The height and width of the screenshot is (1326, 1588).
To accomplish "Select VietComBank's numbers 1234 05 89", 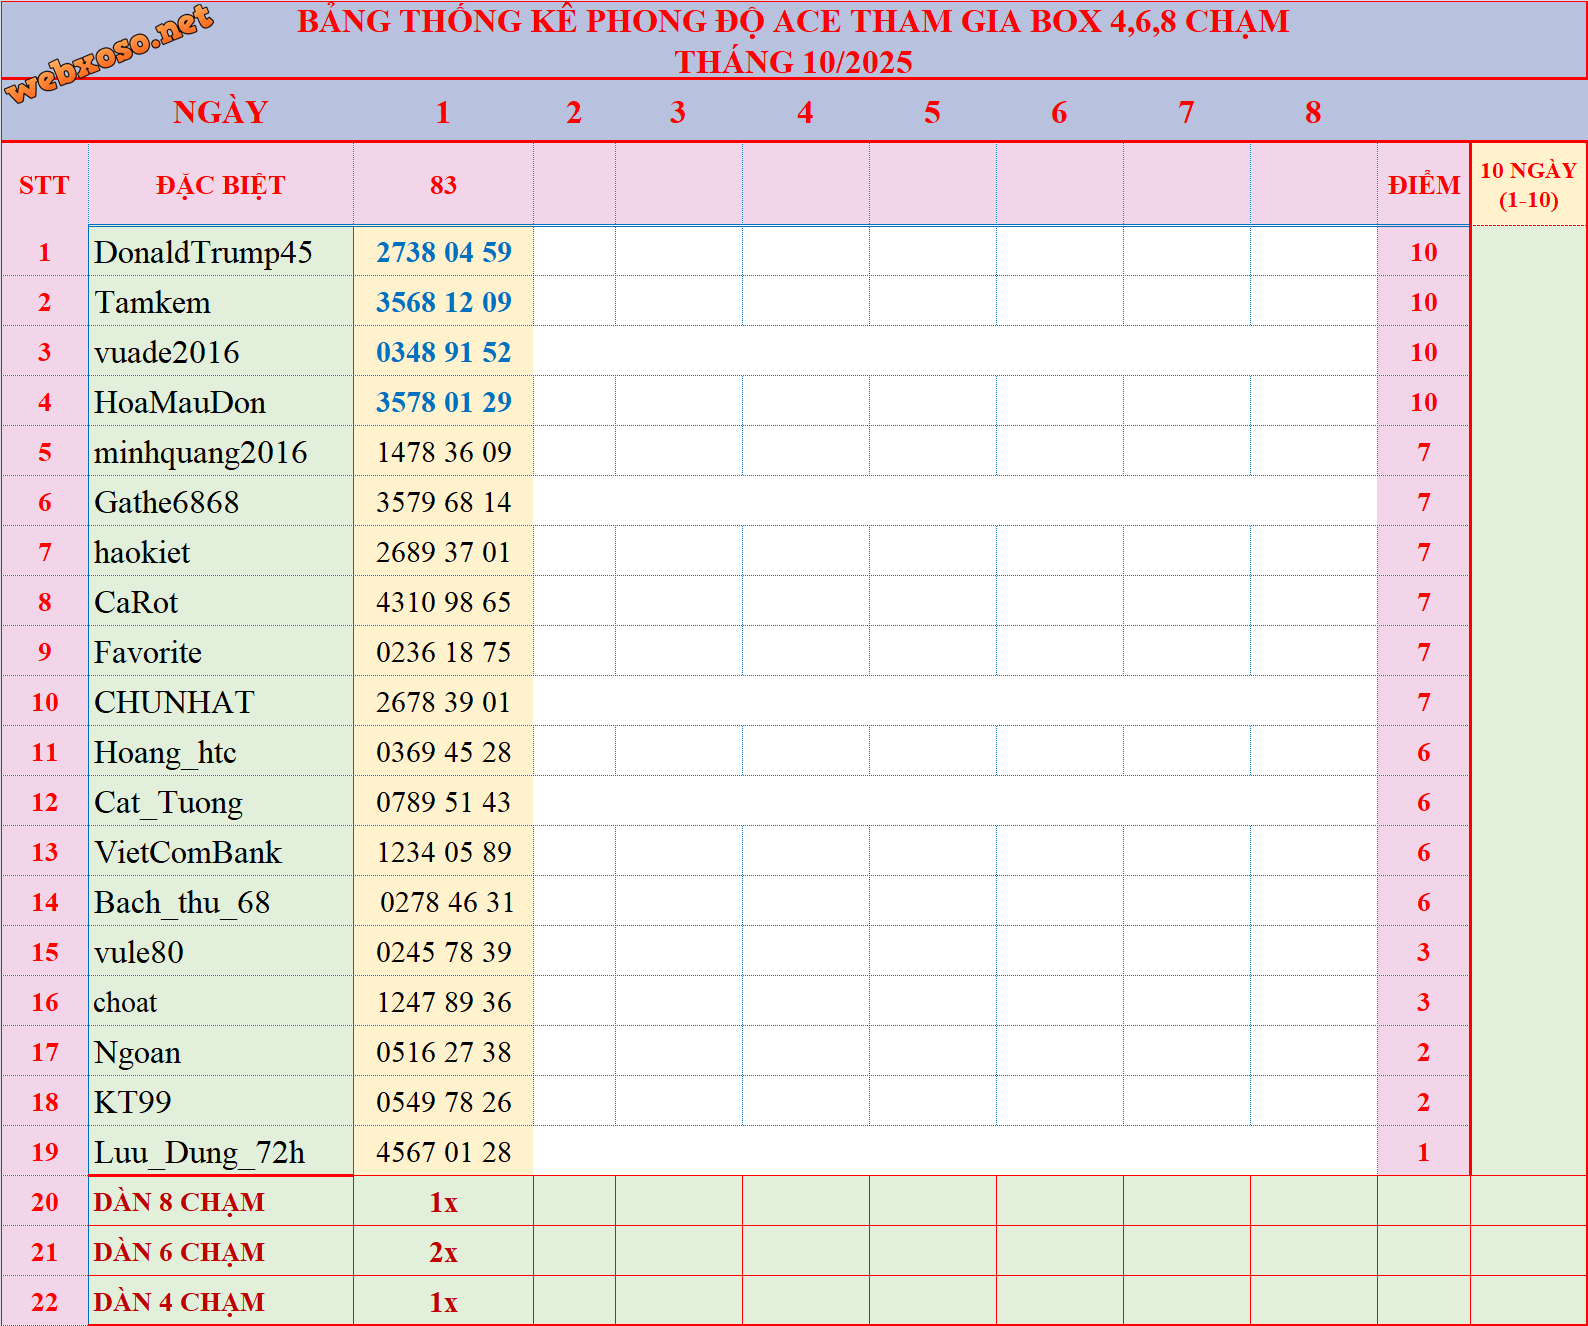I will [x=443, y=852].
